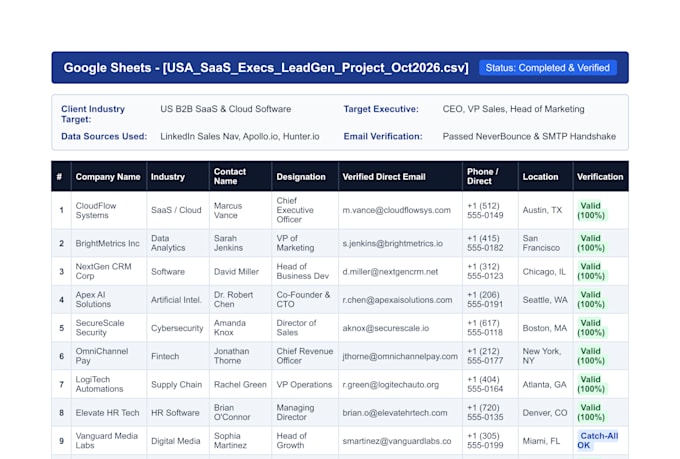
Task: Click the text US B2B SaaS & Cloud Software
Action: [x=226, y=109]
